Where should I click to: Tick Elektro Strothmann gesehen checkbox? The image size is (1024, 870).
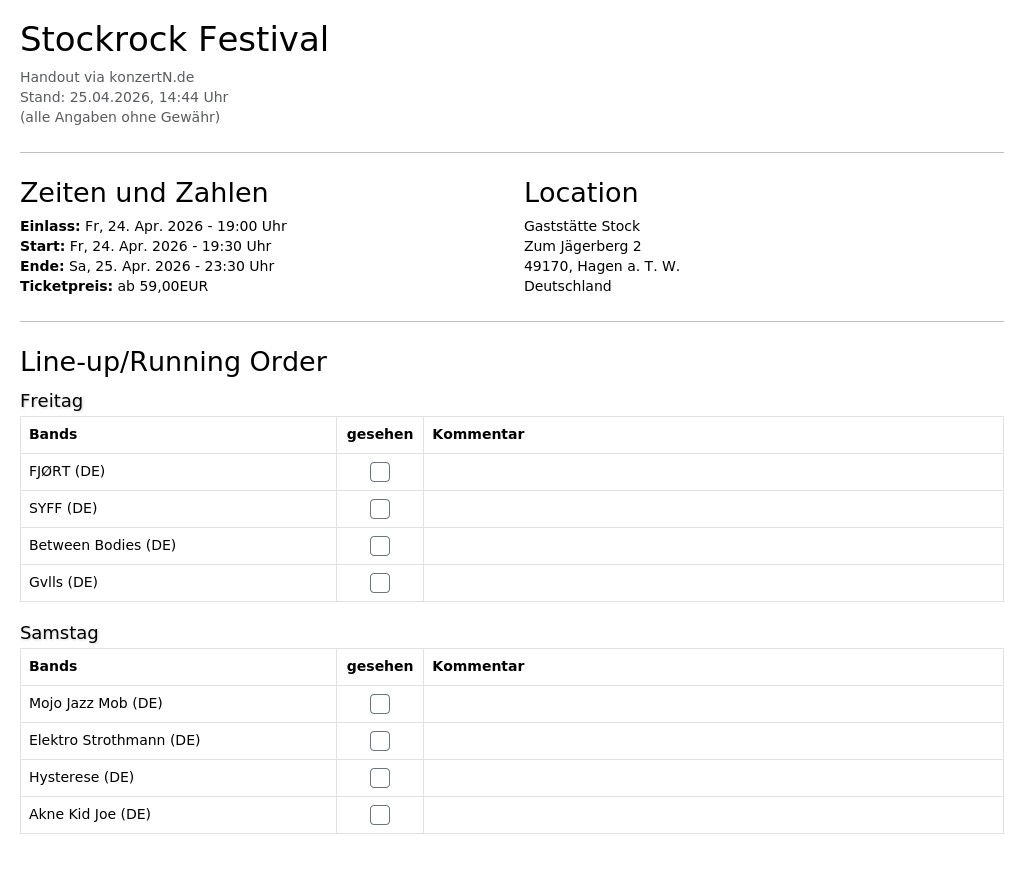pos(379,741)
